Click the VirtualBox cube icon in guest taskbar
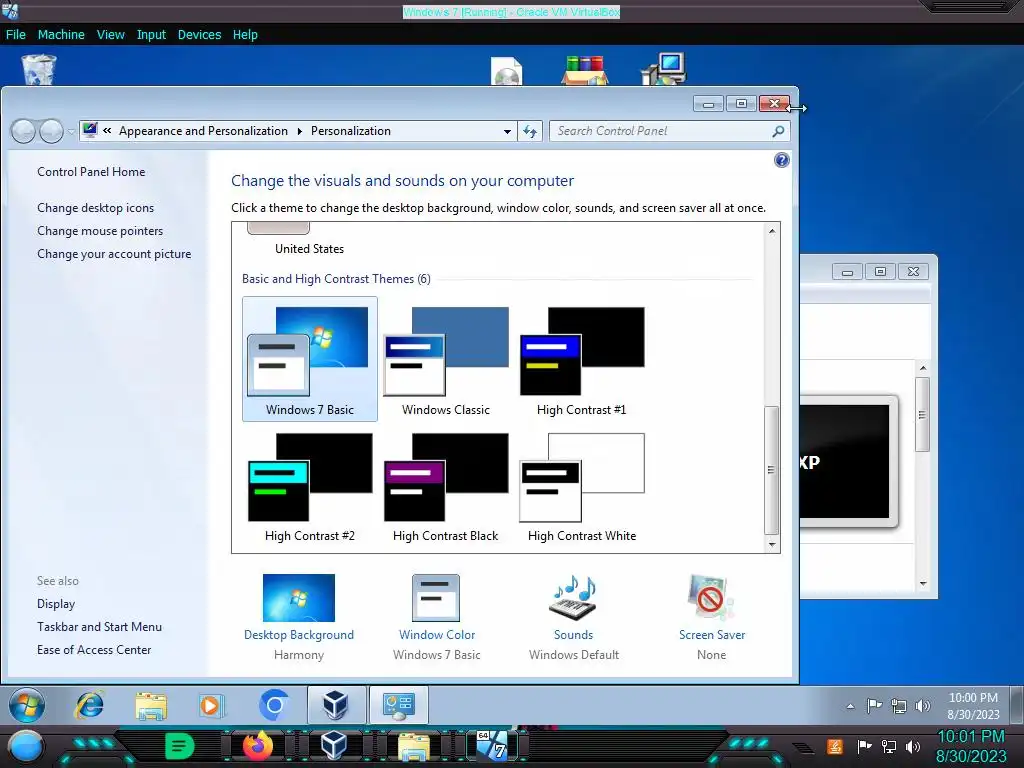 (x=335, y=705)
